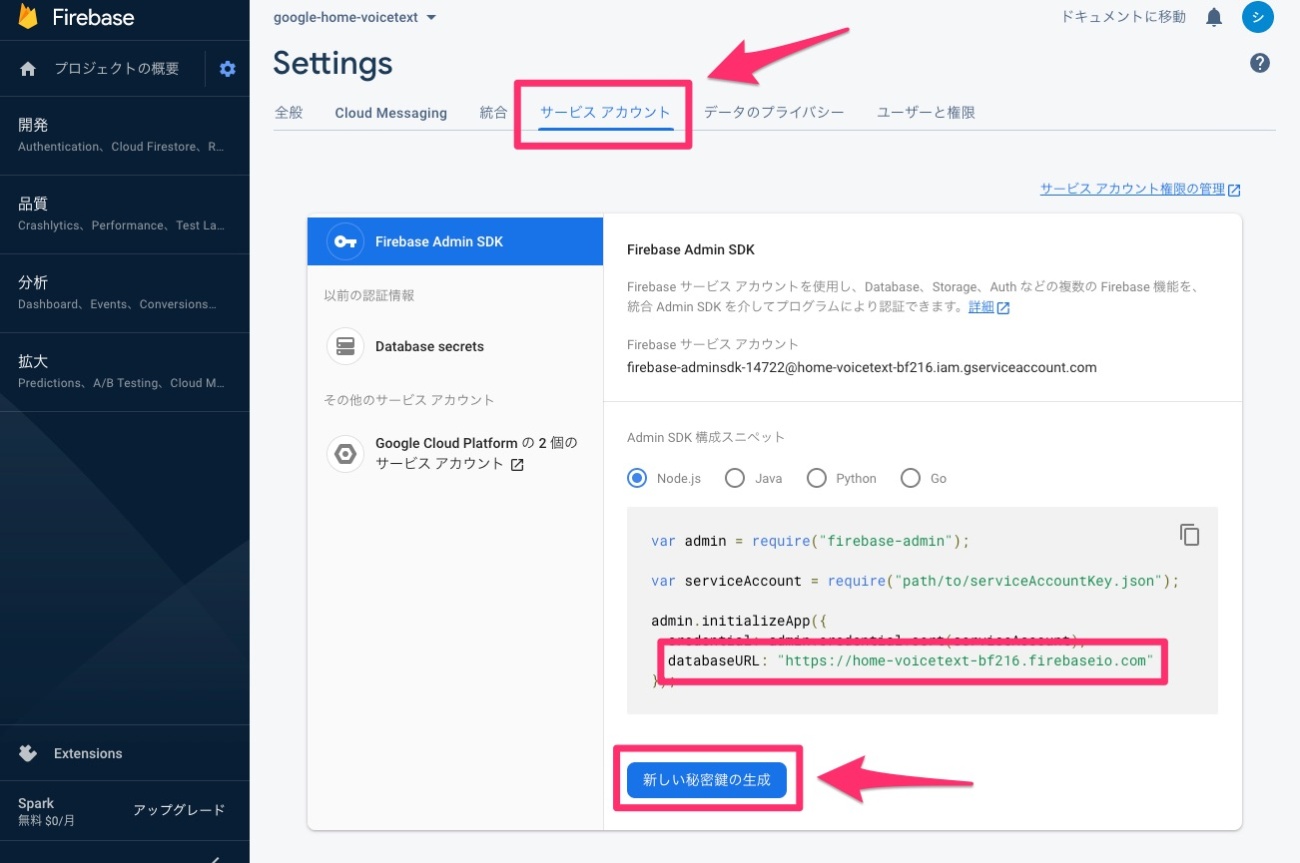
Task: Click the Settings page heading
Action: coord(332,64)
